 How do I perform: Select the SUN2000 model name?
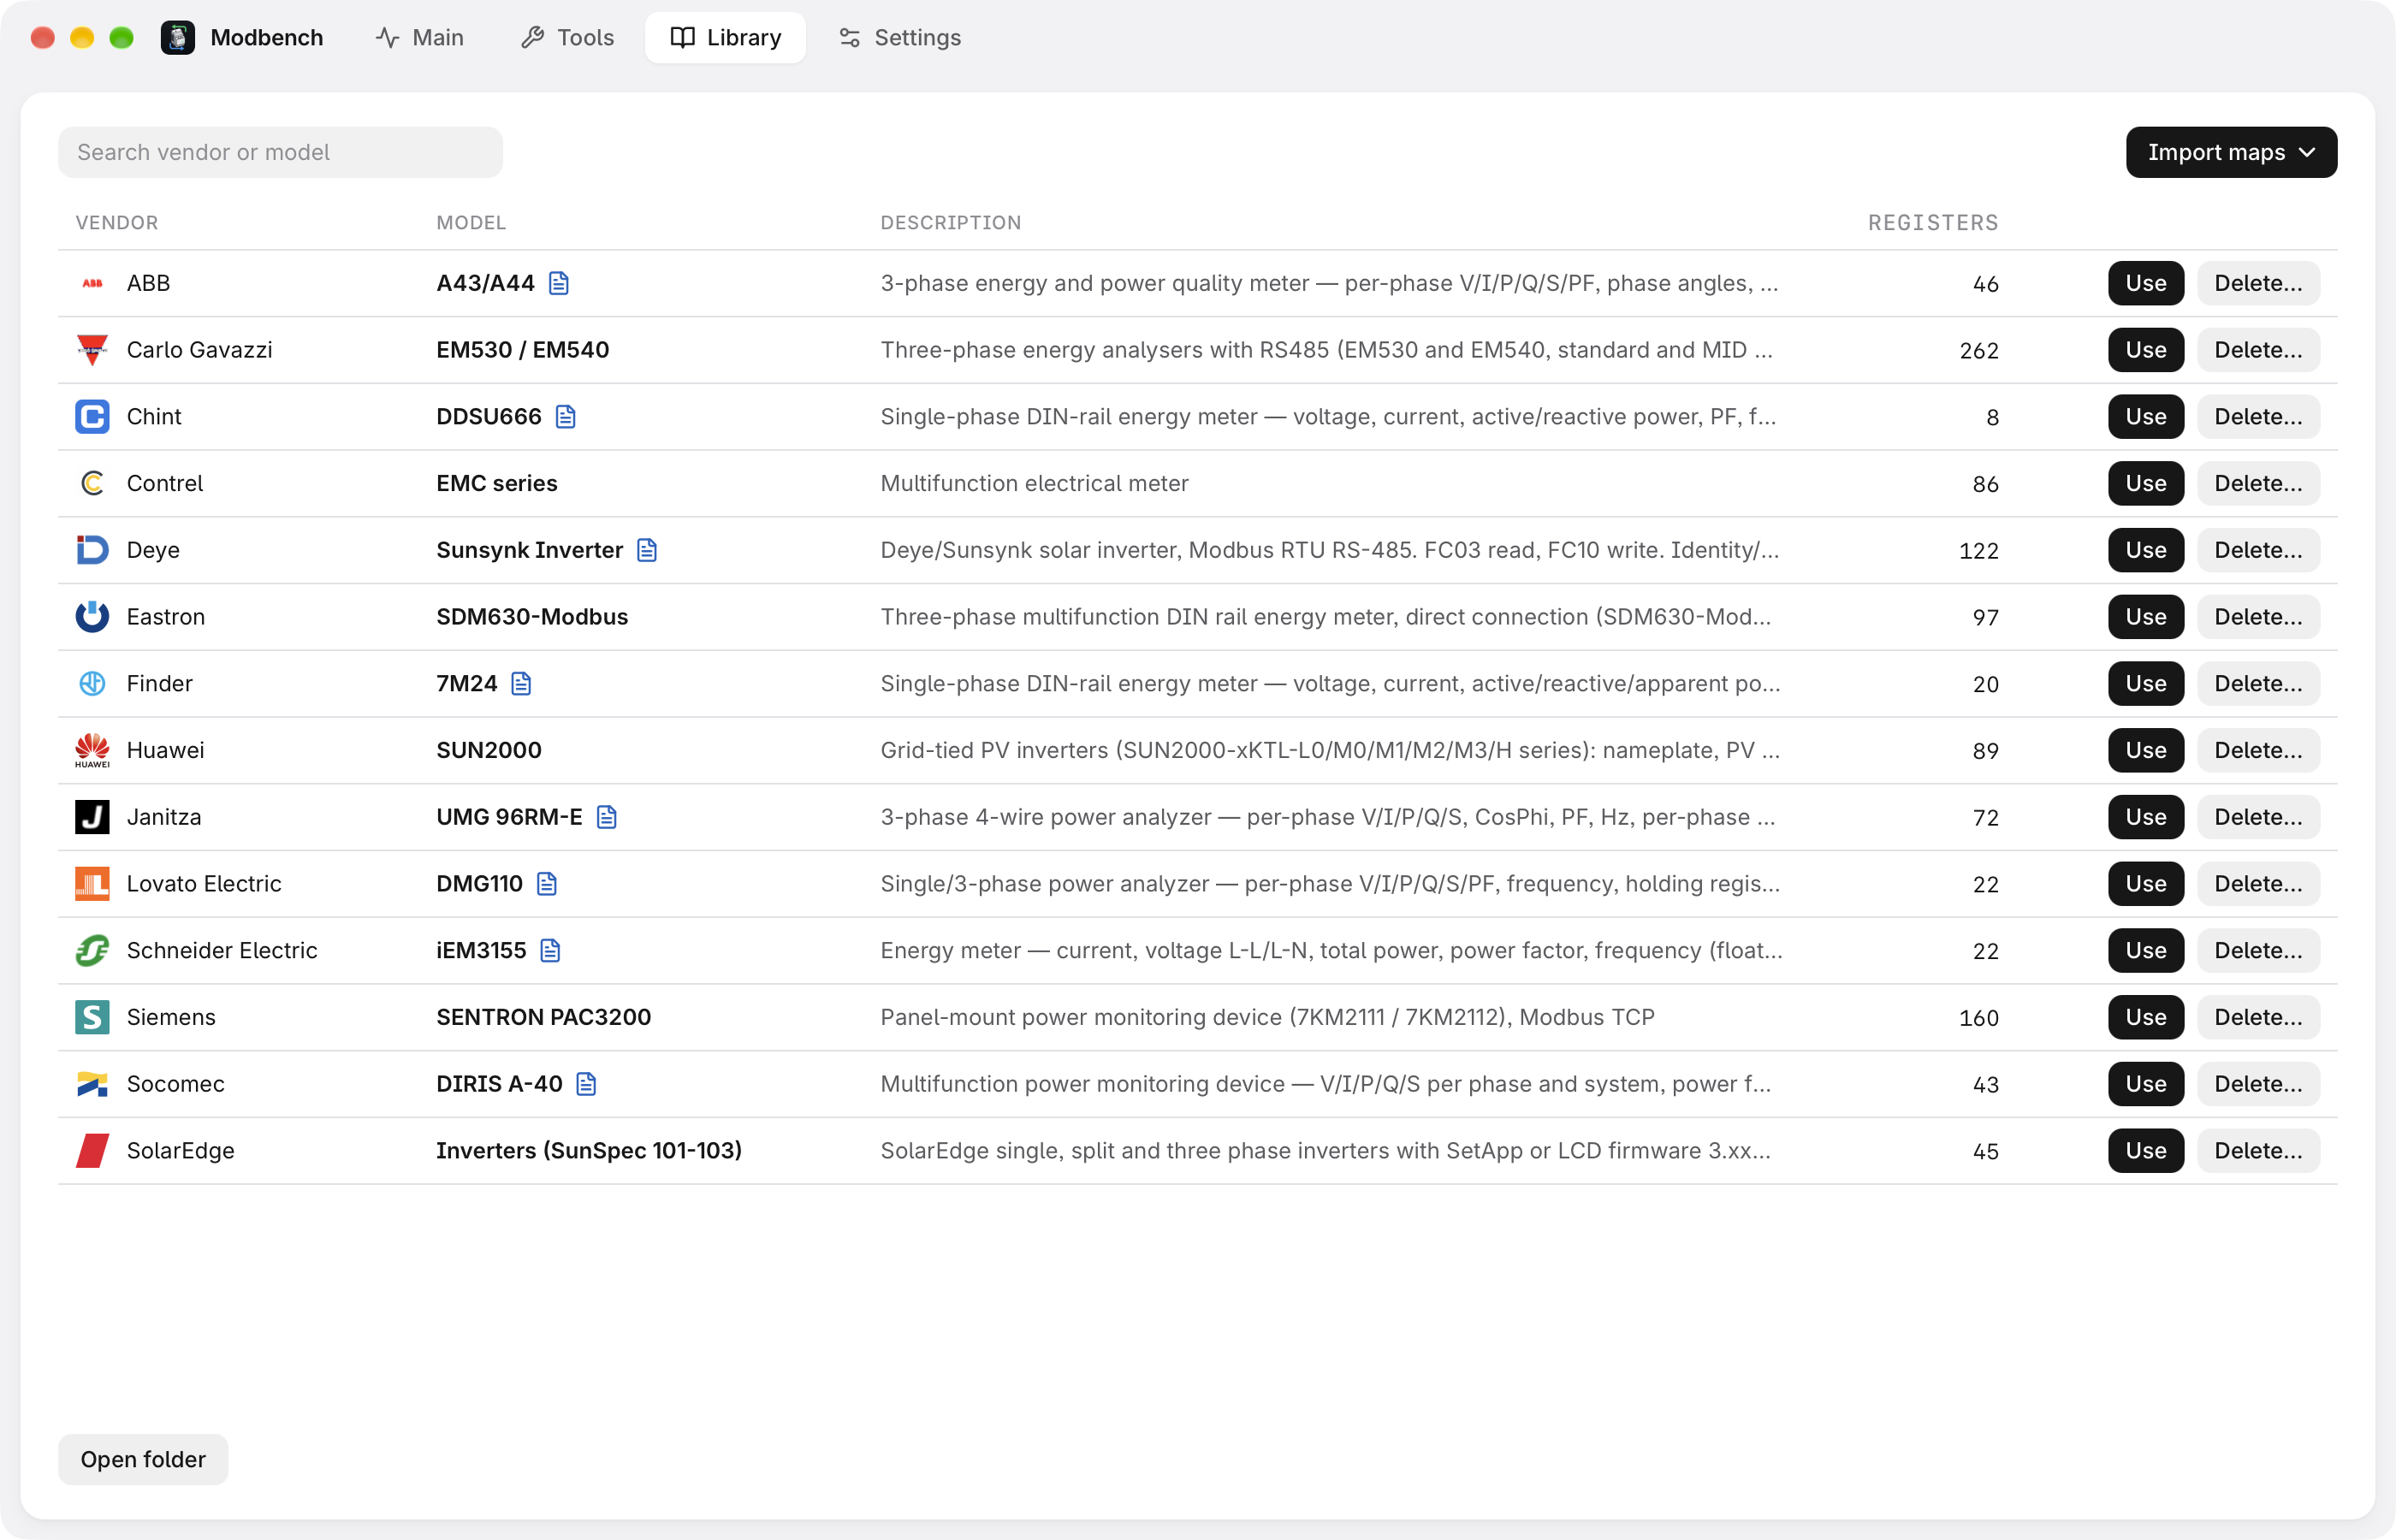(x=489, y=750)
